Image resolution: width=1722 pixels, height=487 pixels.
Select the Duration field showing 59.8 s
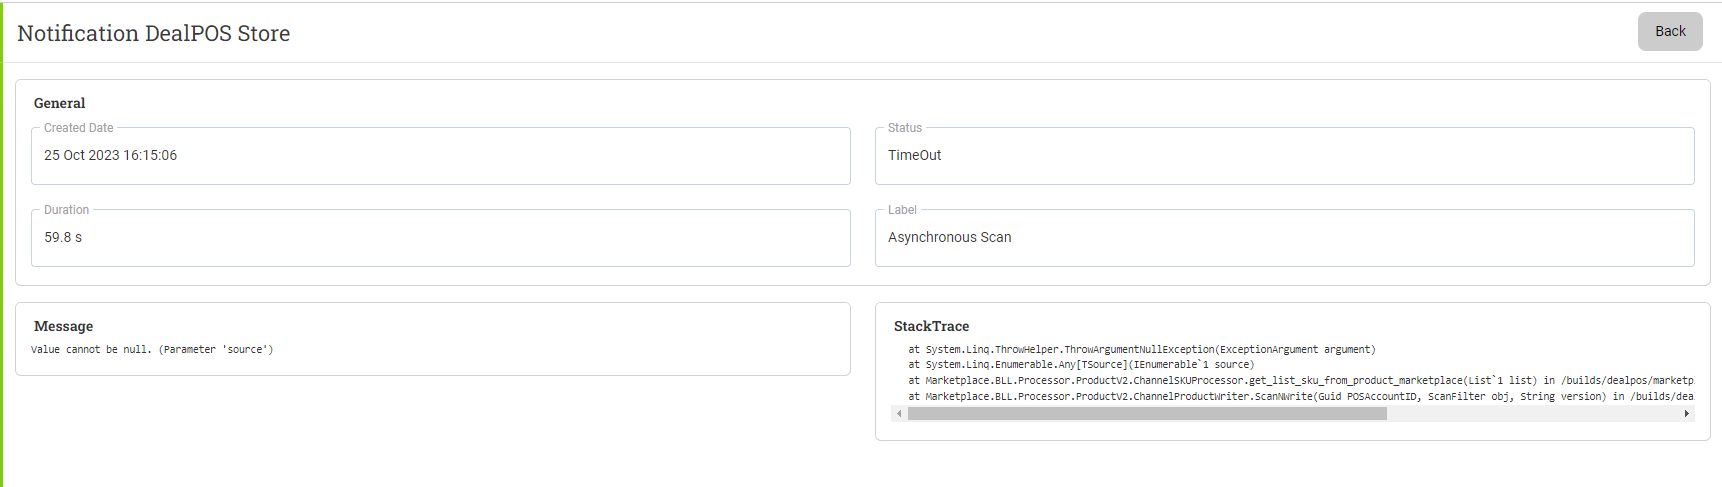441,237
